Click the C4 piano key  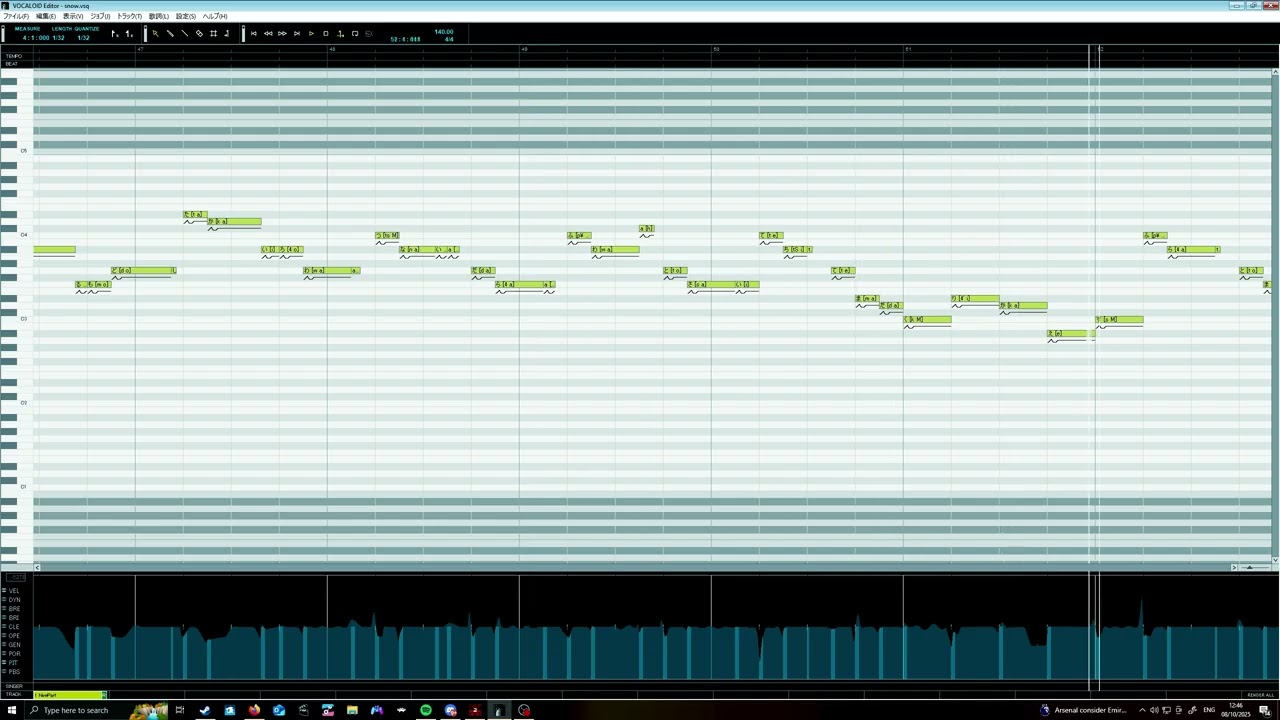pyautogui.click(x=16, y=235)
